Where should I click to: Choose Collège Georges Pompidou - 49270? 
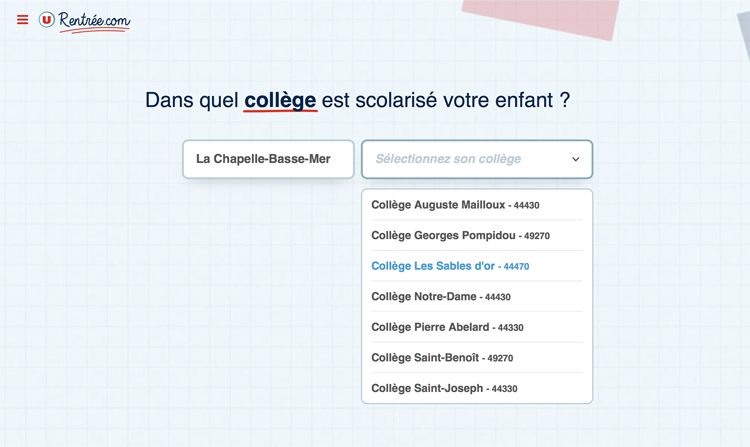[x=477, y=236]
